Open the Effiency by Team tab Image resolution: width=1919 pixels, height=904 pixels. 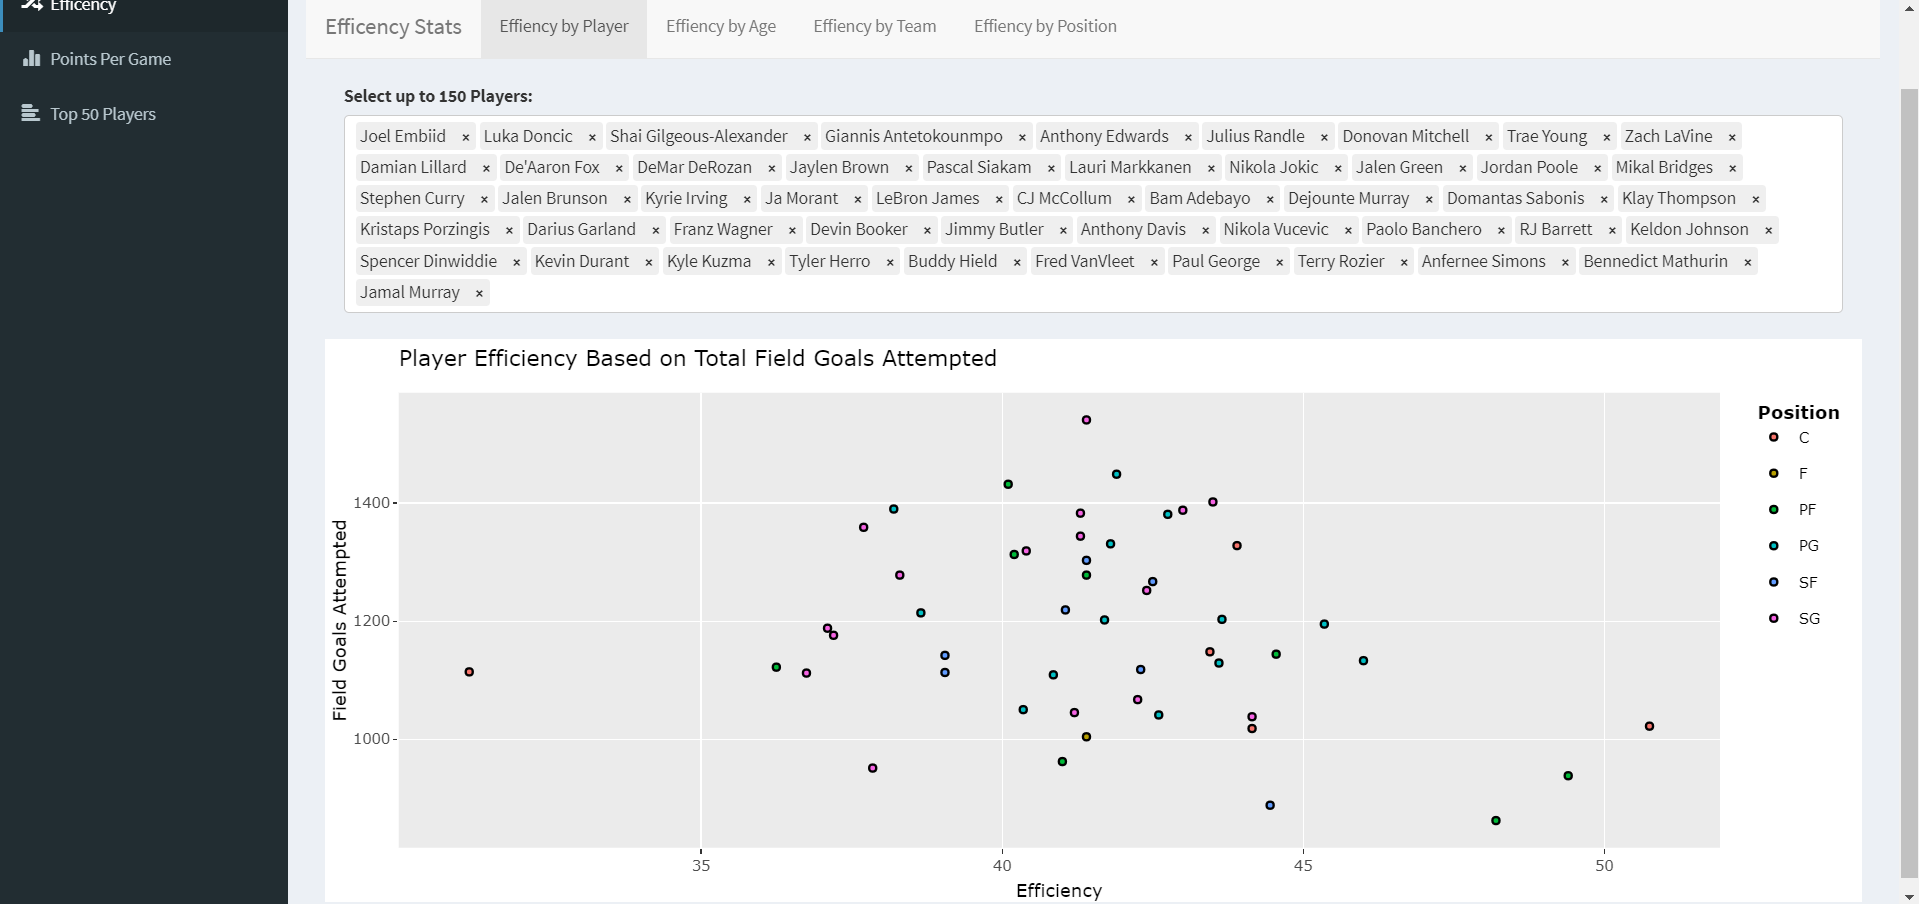point(874,27)
